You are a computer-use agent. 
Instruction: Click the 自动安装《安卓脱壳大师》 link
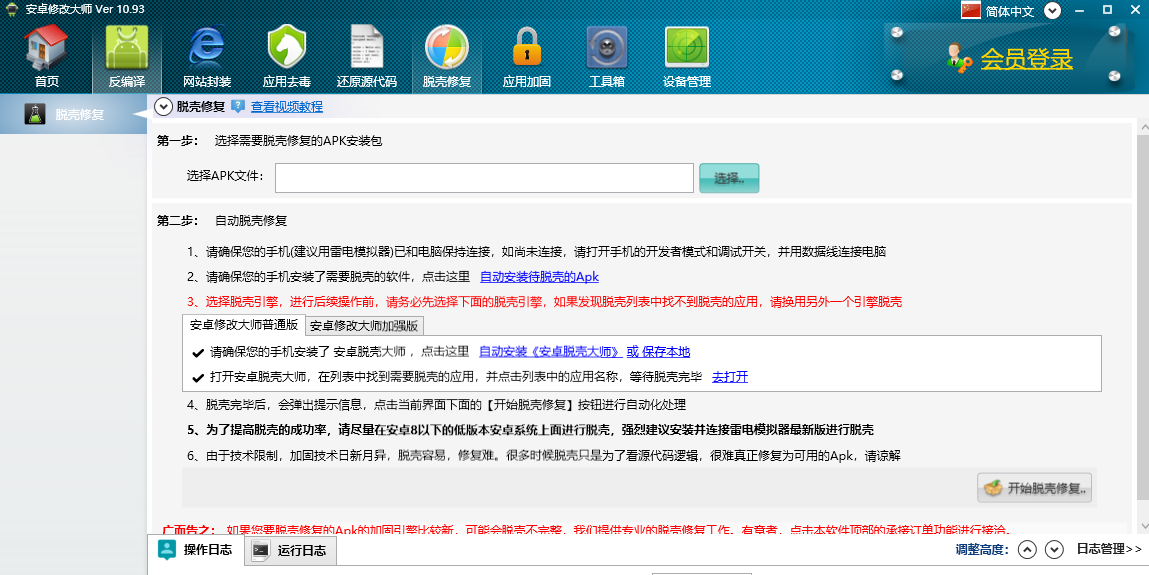[x=550, y=352]
